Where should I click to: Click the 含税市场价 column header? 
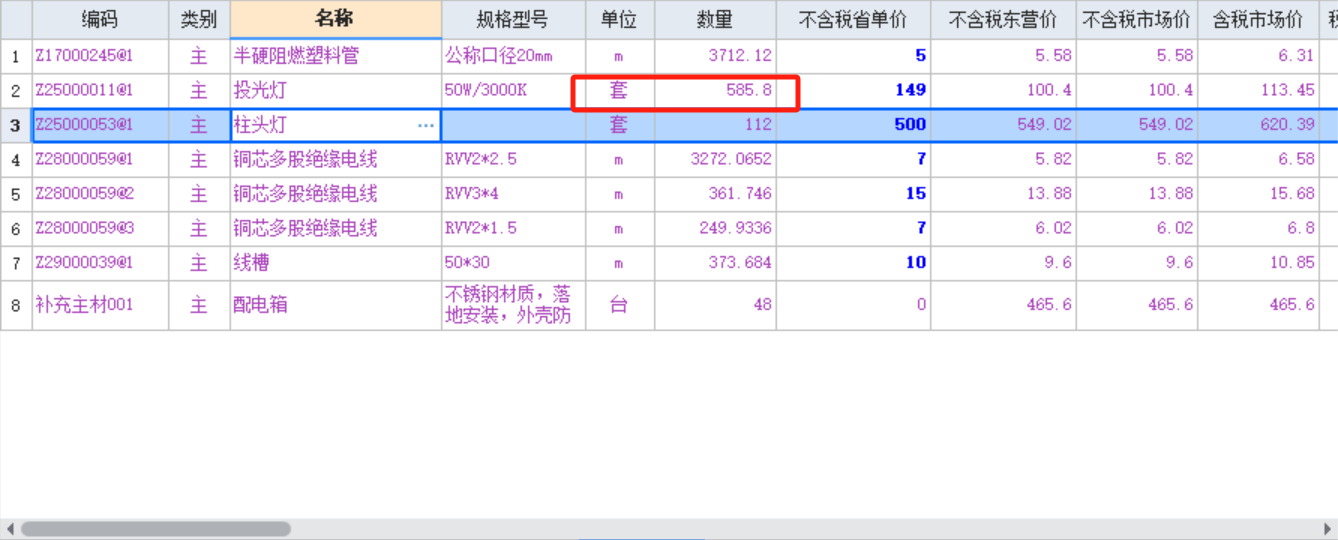click(1258, 20)
